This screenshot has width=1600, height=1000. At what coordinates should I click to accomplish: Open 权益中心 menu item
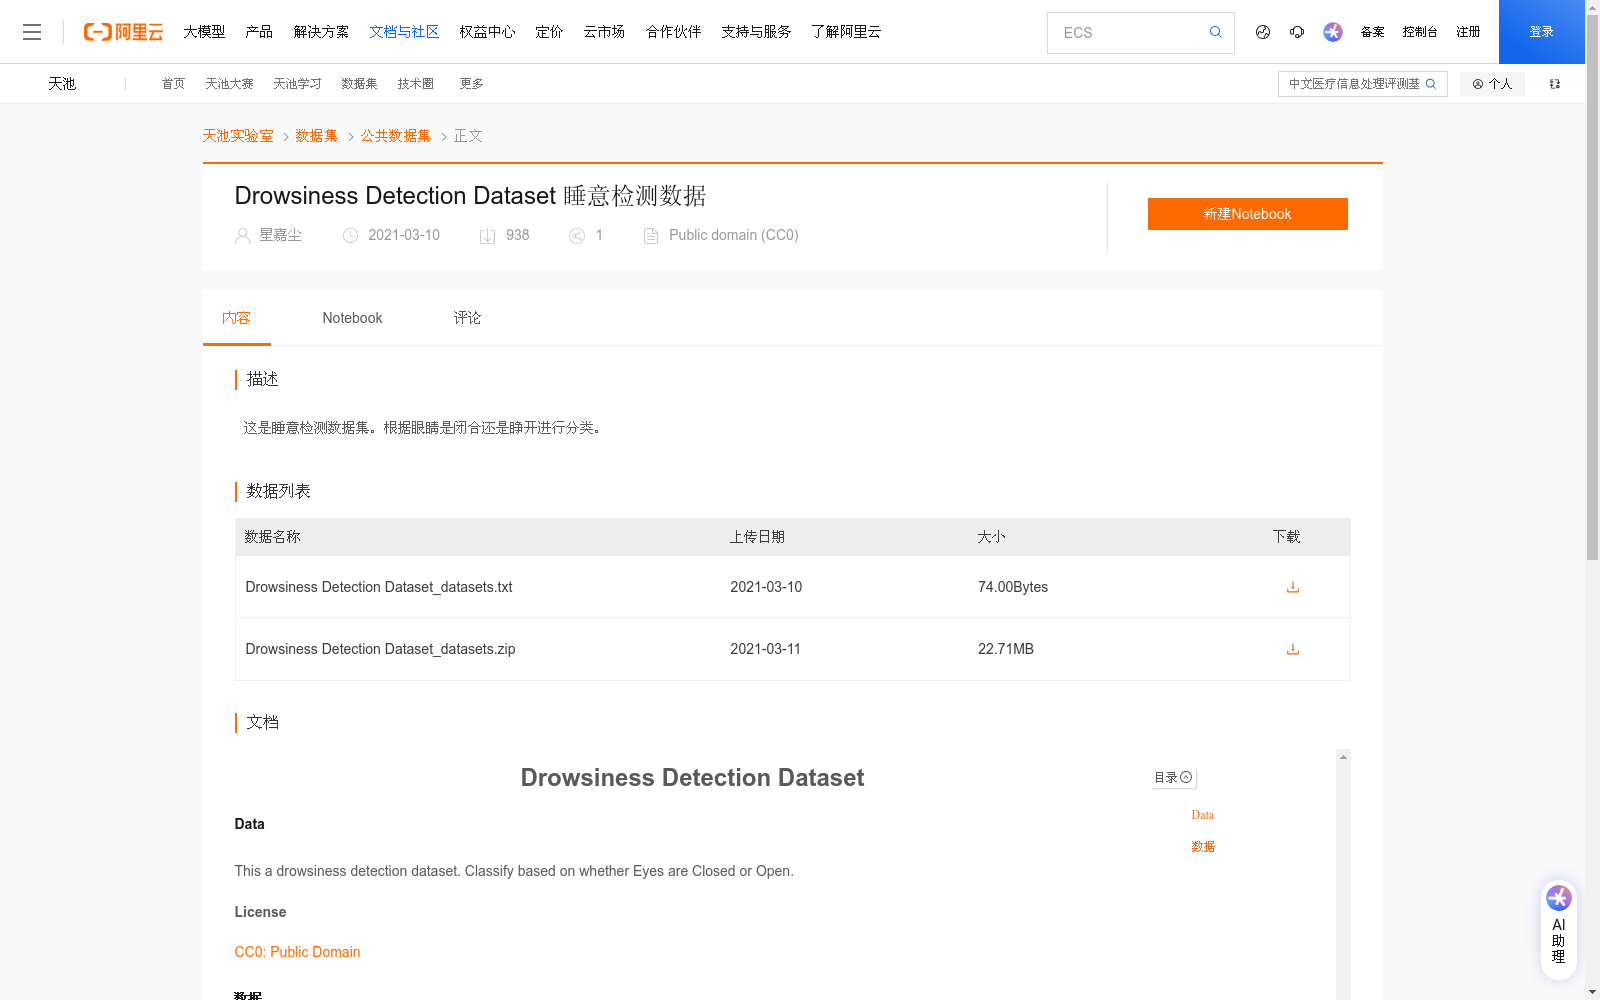487,32
